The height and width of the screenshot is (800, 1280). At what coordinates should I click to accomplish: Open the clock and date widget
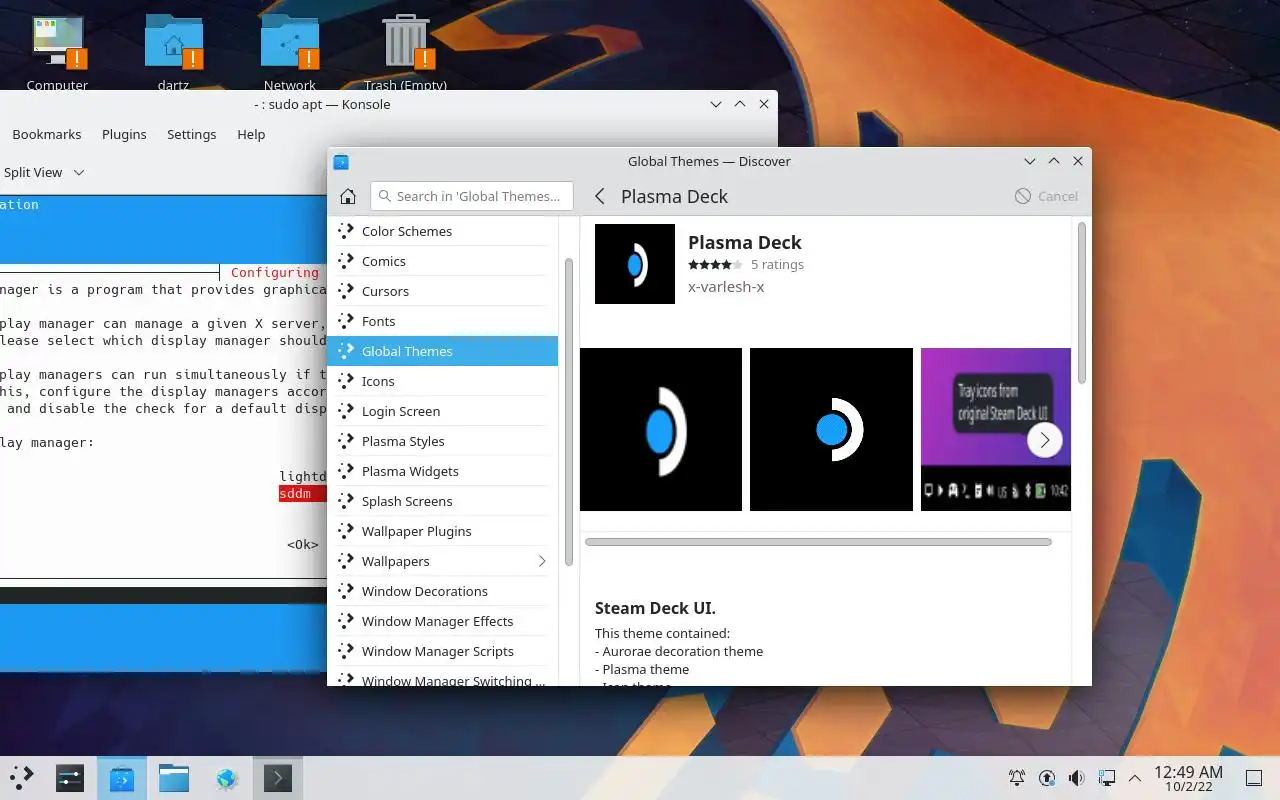pos(1188,778)
